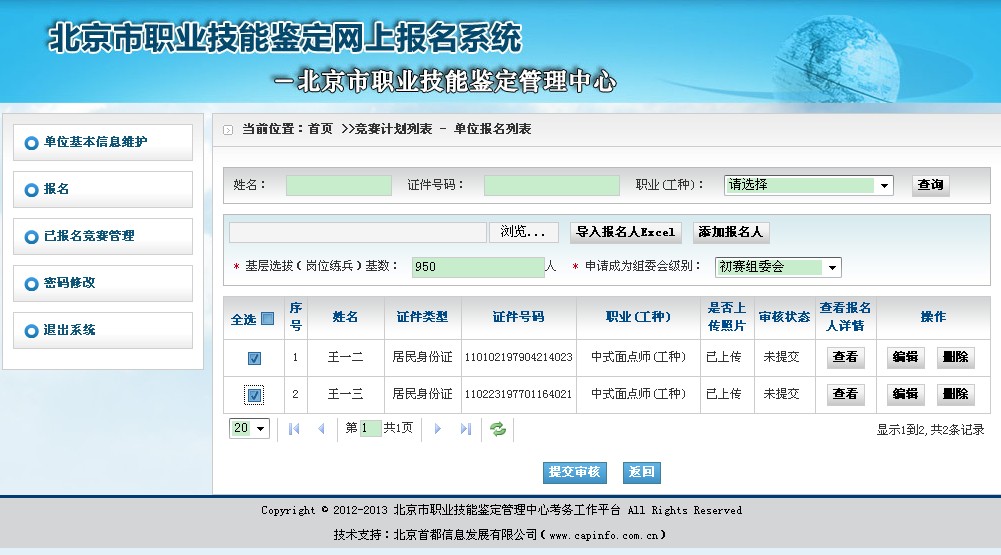Open the page size 20 dropdown

(261, 429)
